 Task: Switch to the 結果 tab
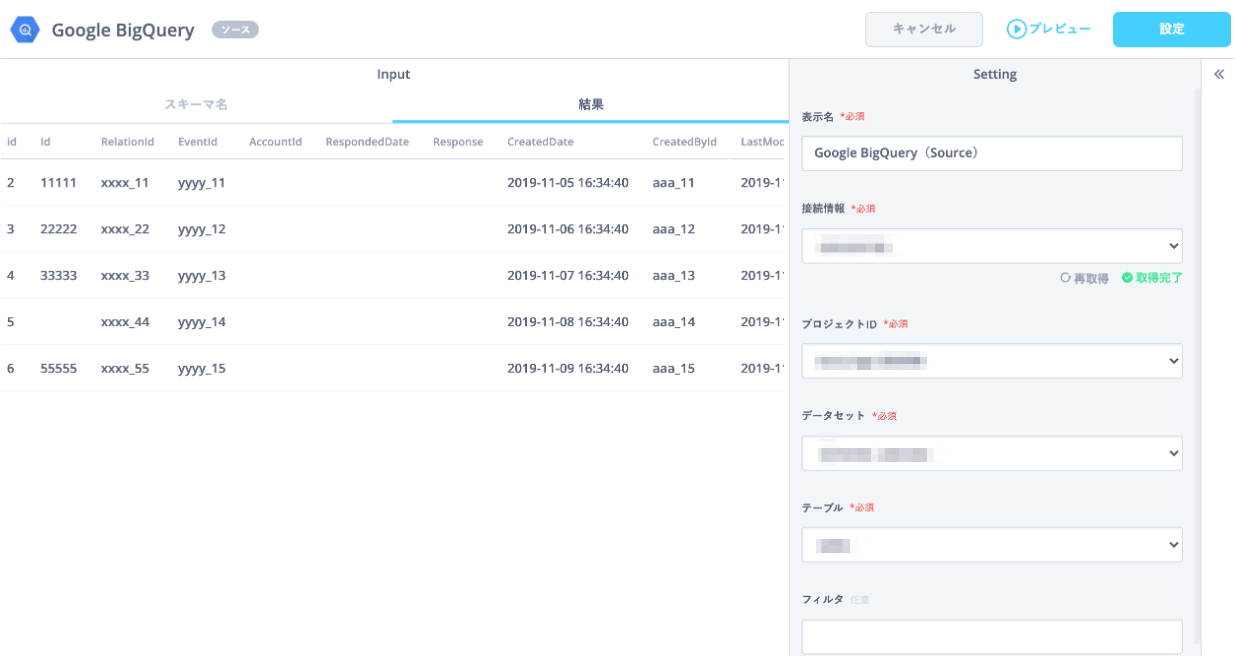click(591, 104)
